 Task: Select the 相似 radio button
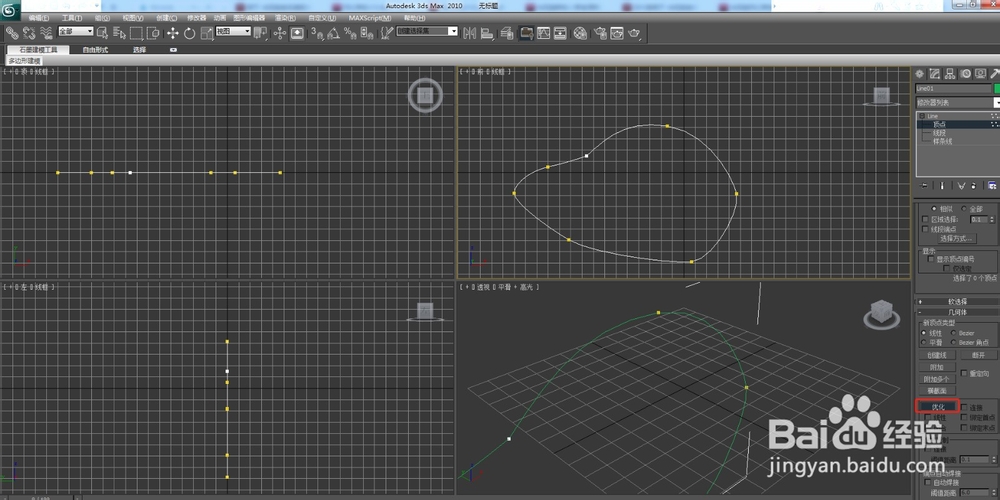pos(934,209)
